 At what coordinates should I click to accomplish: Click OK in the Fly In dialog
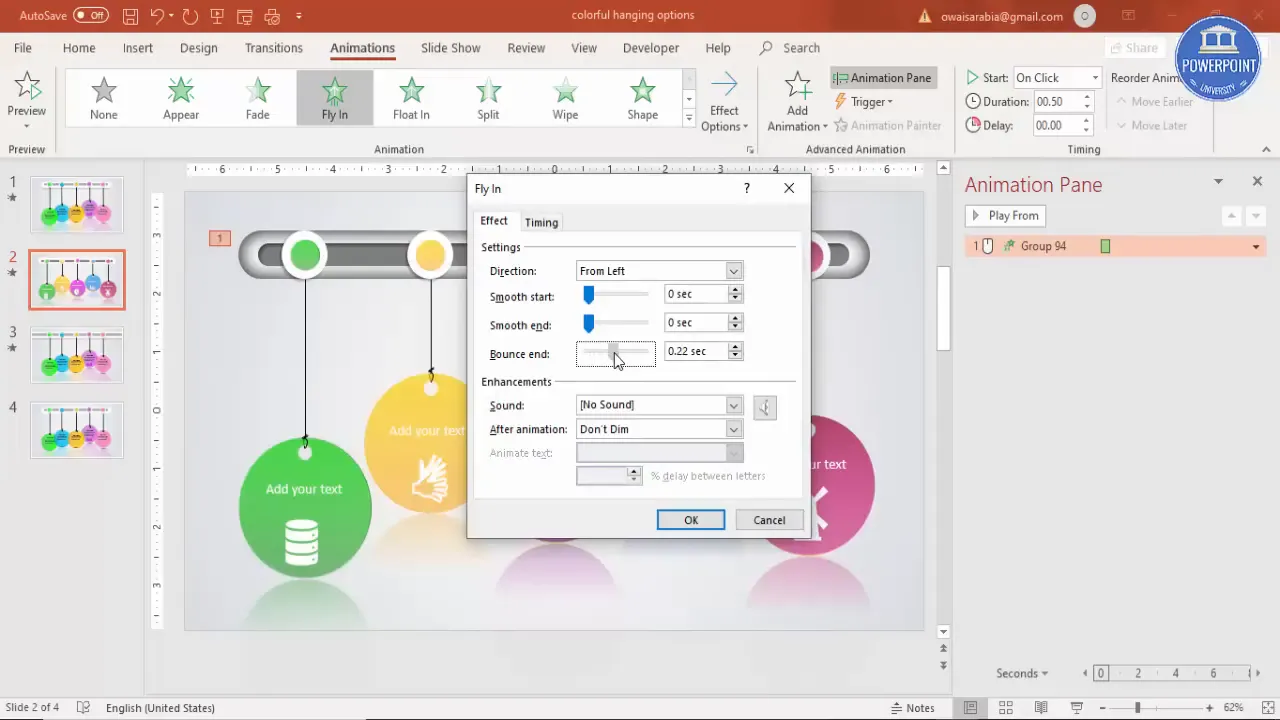pyautogui.click(x=691, y=520)
